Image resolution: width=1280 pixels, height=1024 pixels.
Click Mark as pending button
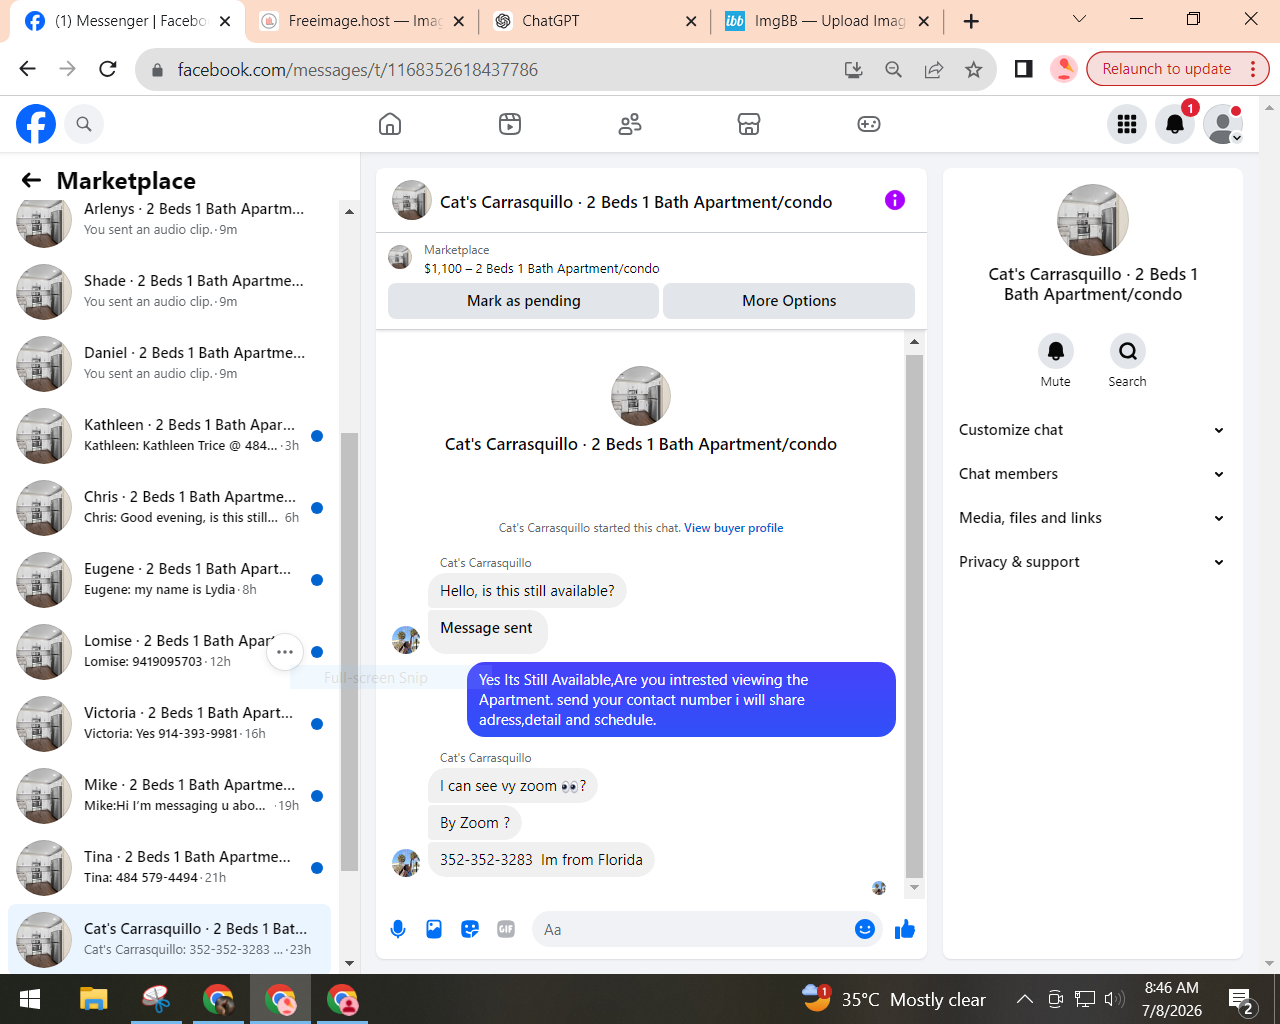pos(523,301)
